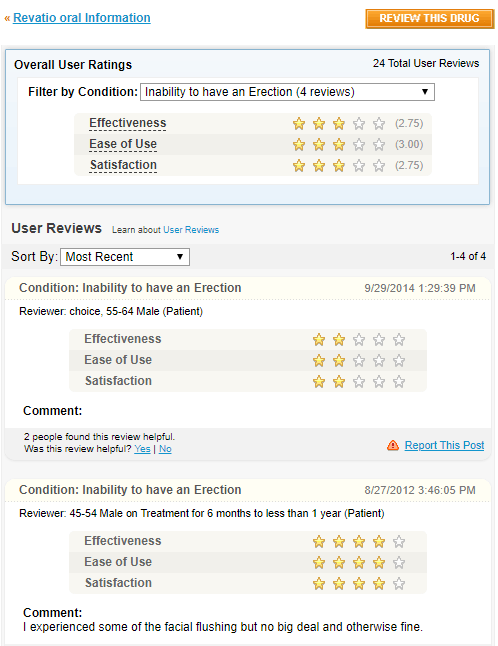Viewport: 498px width, 646px height.
Task: Click first star in overall Effectiveness rating
Action: pos(299,124)
